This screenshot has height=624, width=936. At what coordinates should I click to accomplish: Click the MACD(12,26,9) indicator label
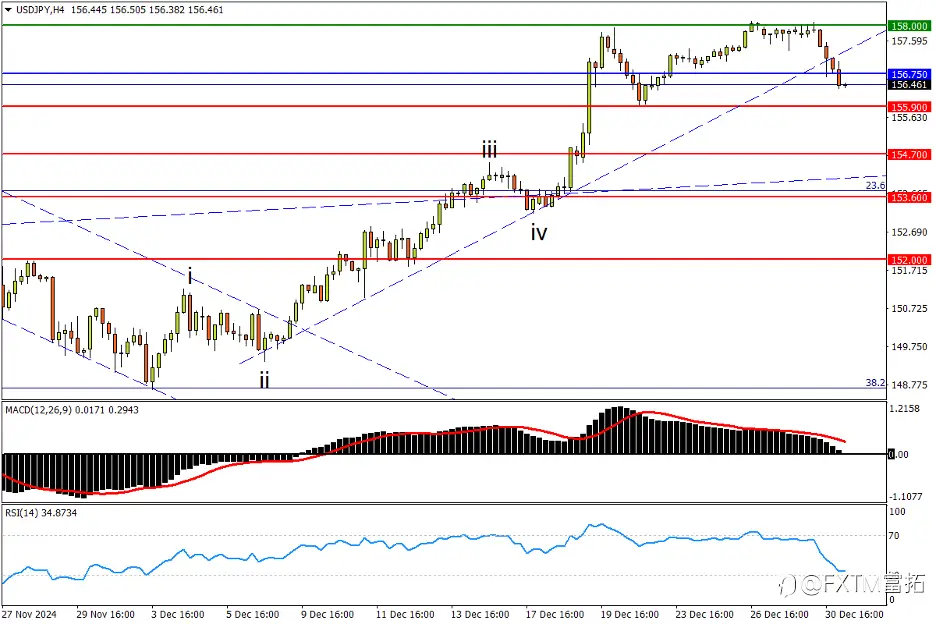coord(38,410)
